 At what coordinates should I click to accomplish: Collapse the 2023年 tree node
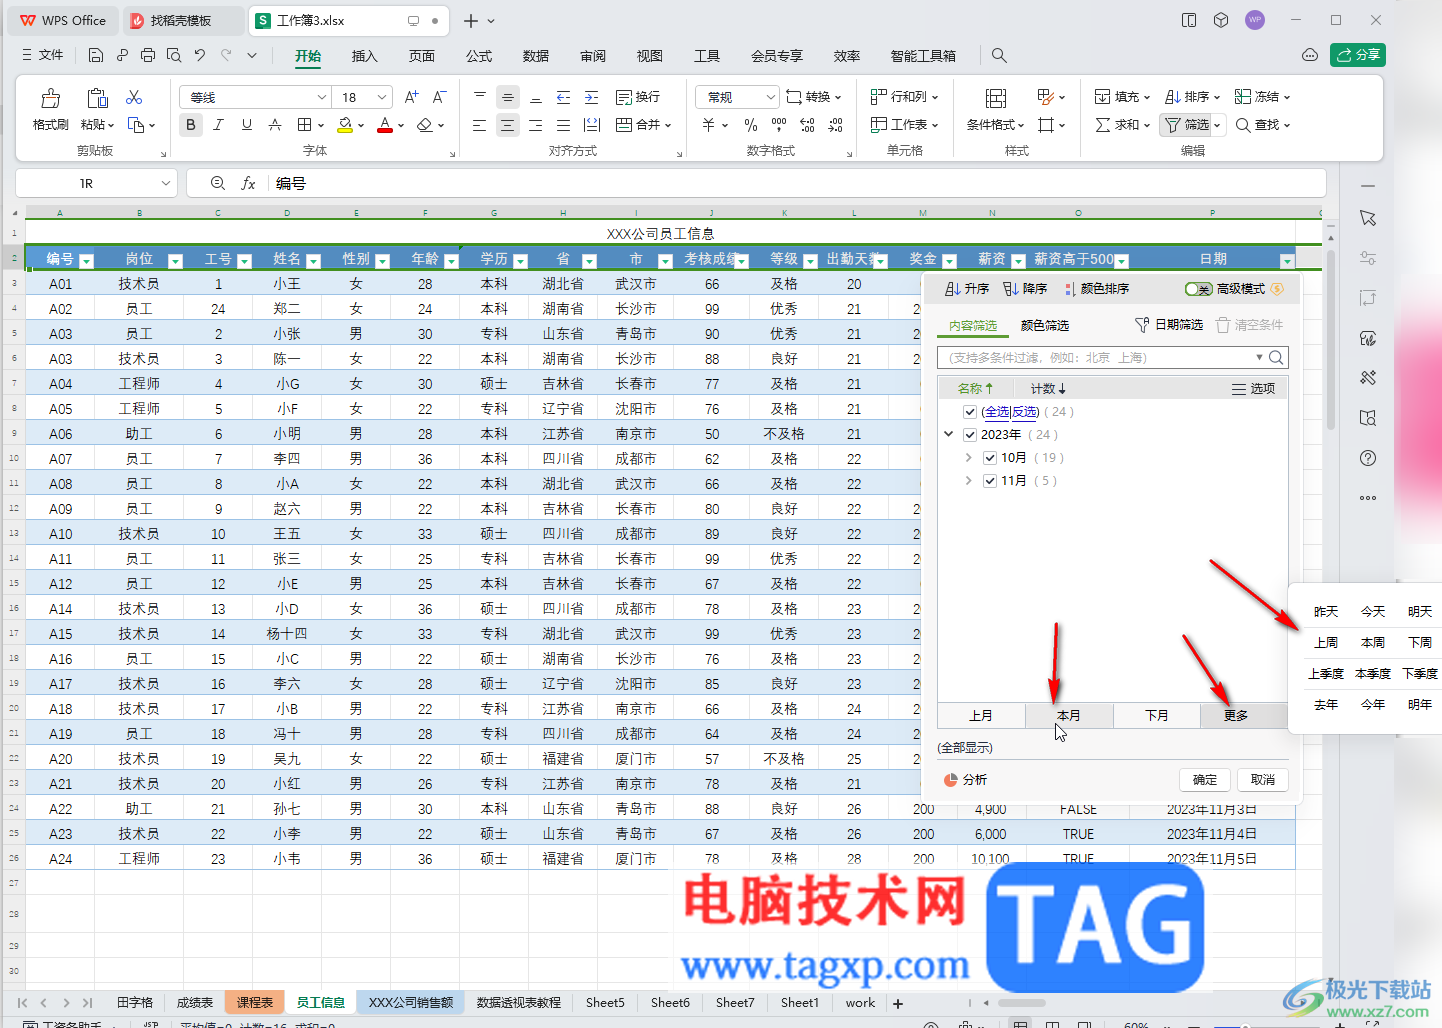(949, 435)
